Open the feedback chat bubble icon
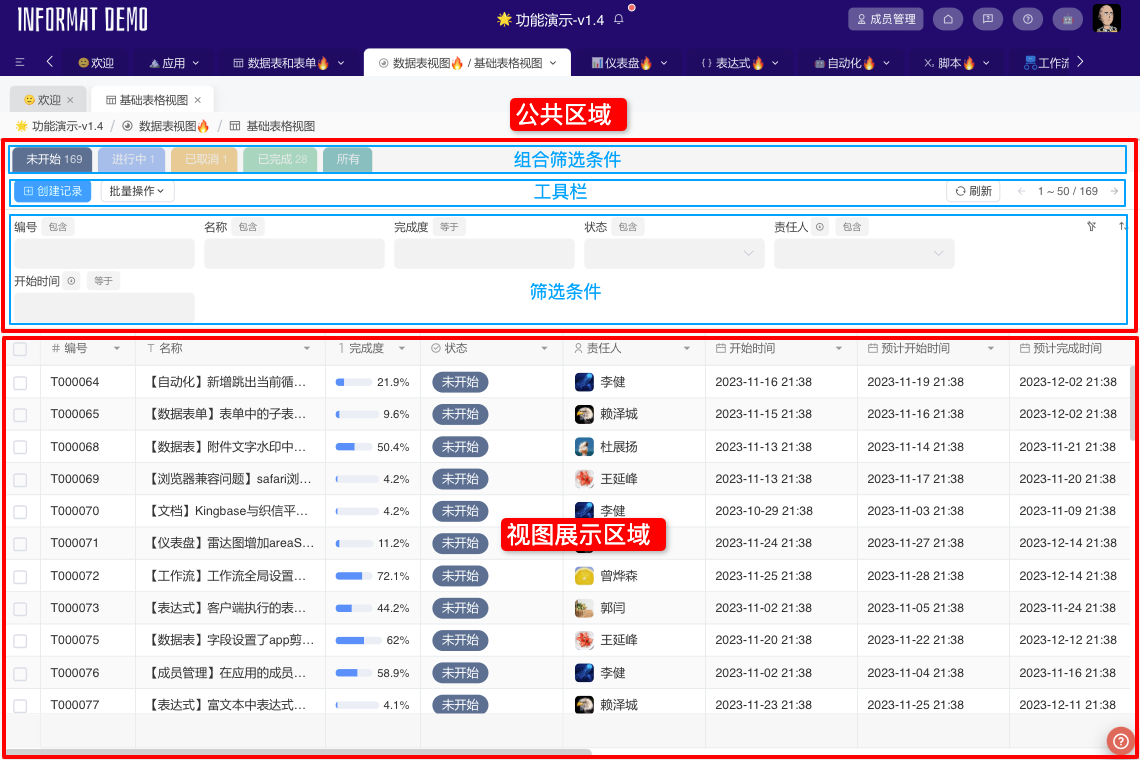The width and height of the screenshot is (1140, 760). [988, 19]
